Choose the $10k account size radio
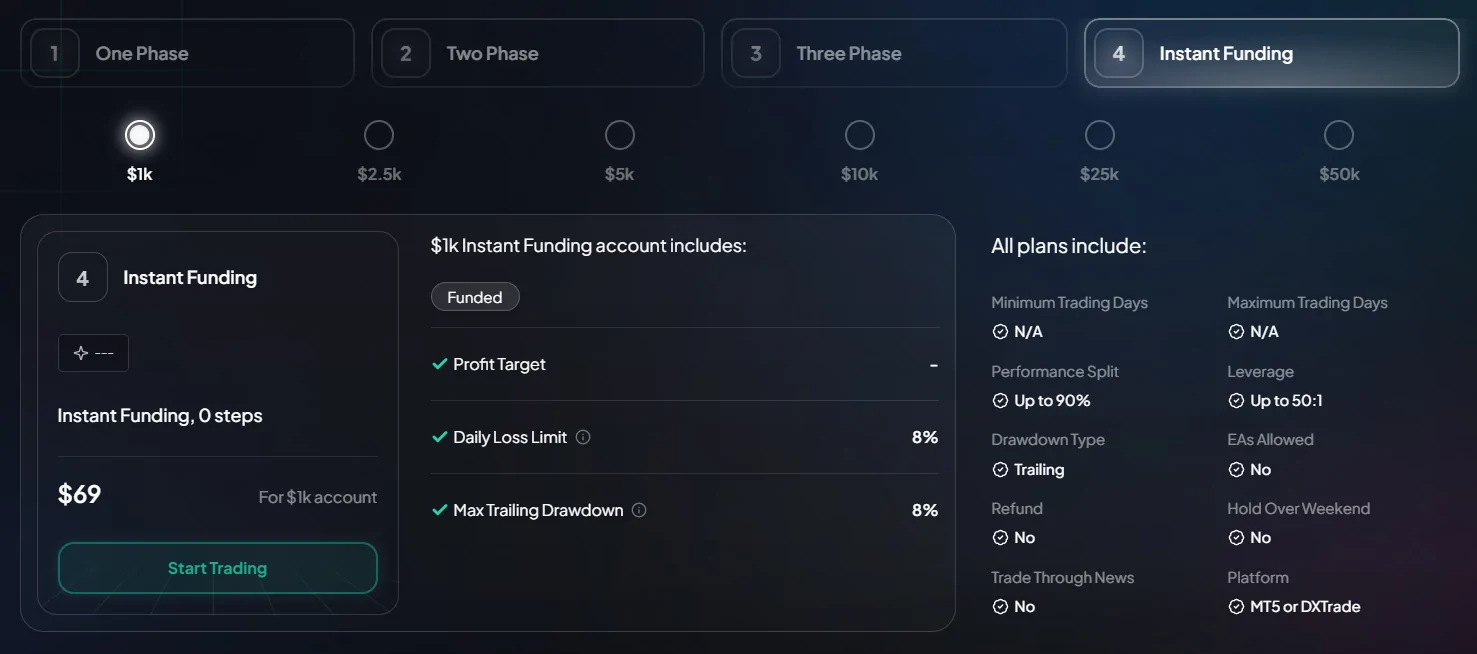The image size is (1477, 654). 859,135
